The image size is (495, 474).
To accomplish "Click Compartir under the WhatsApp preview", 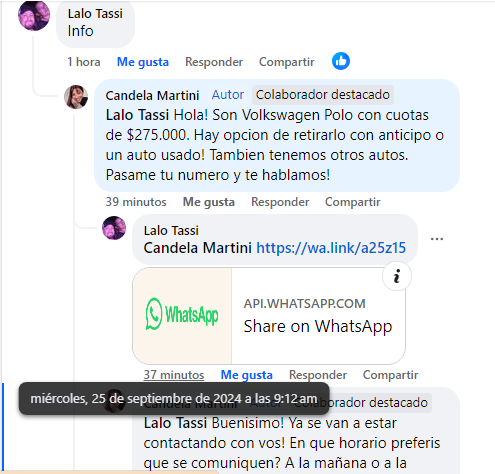I will coord(390,375).
